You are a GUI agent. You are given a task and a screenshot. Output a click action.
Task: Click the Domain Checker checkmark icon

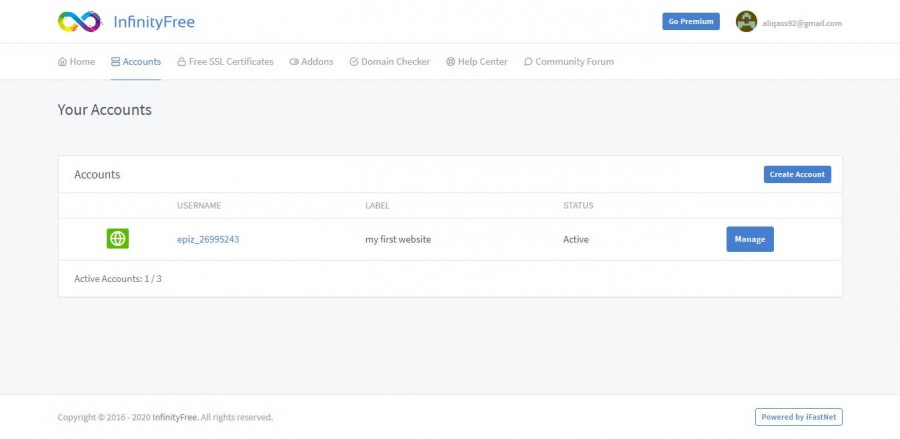pos(354,61)
